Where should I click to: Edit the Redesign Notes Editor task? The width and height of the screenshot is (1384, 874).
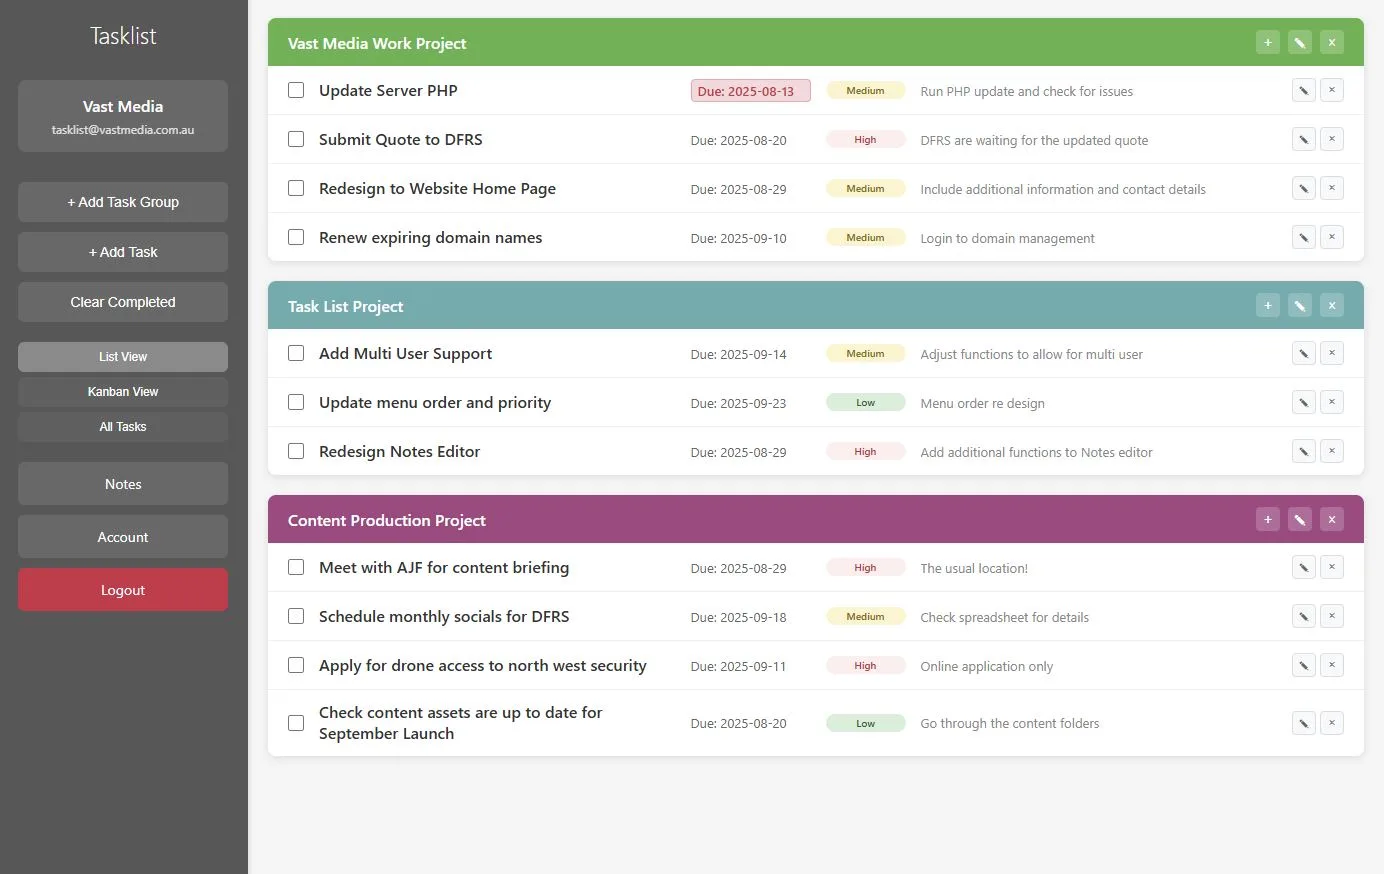[x=1303, y=451]
